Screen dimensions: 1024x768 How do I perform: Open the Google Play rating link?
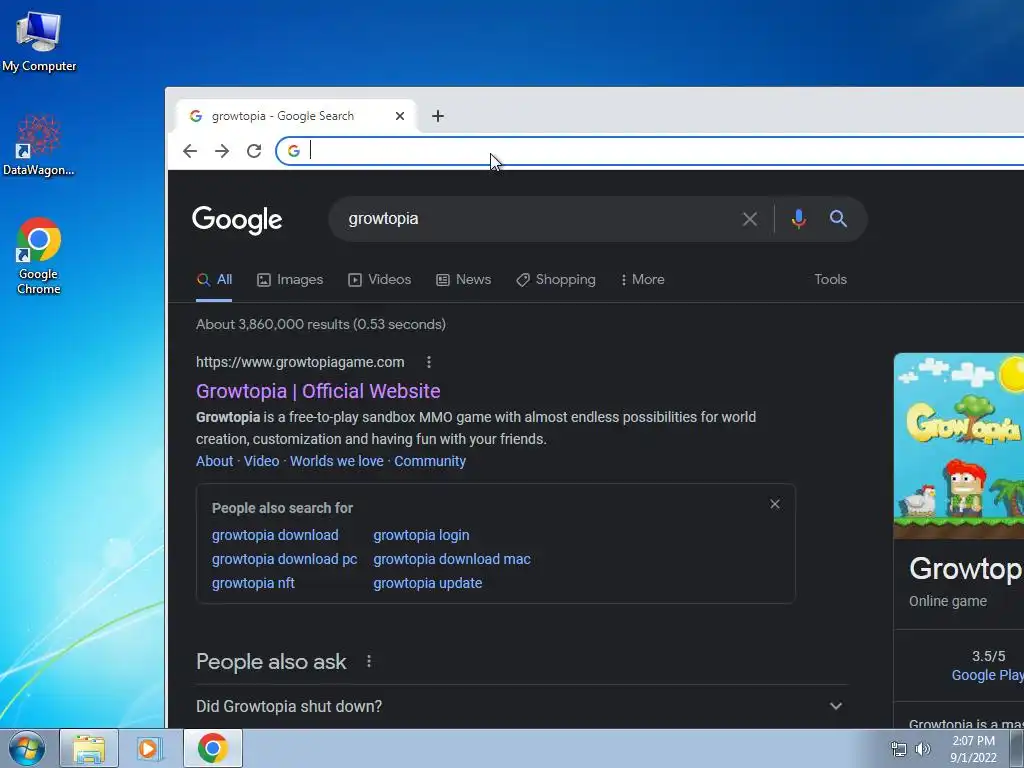click(987, 675)
